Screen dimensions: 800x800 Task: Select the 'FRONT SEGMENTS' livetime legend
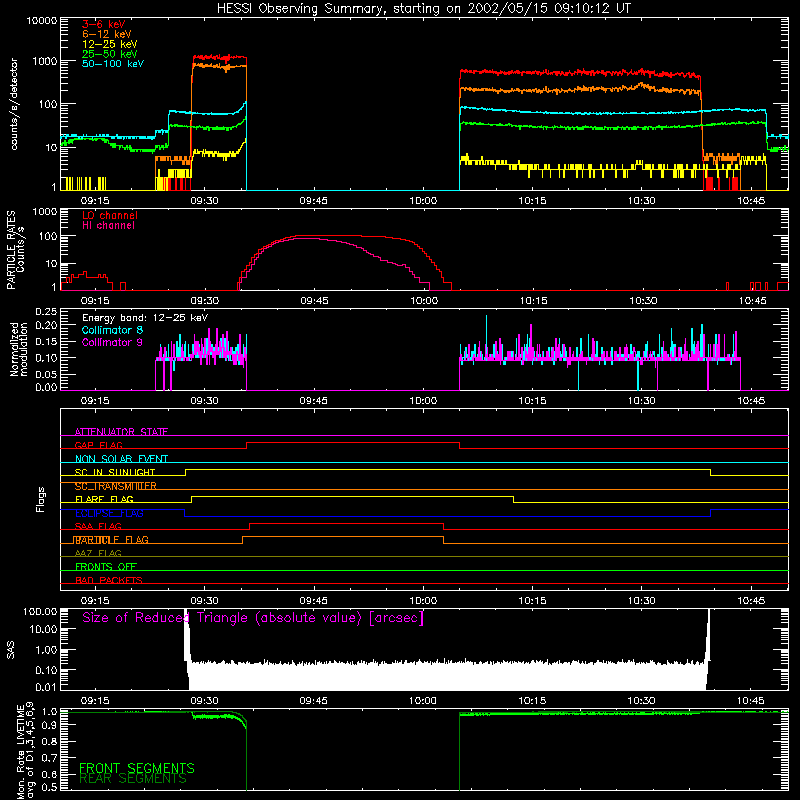tap(137, 768)
